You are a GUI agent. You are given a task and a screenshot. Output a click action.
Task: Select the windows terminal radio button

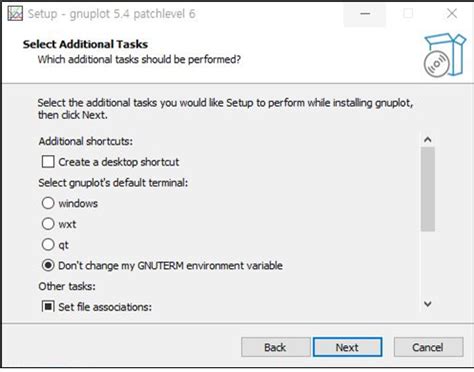[x=48, y=203]
